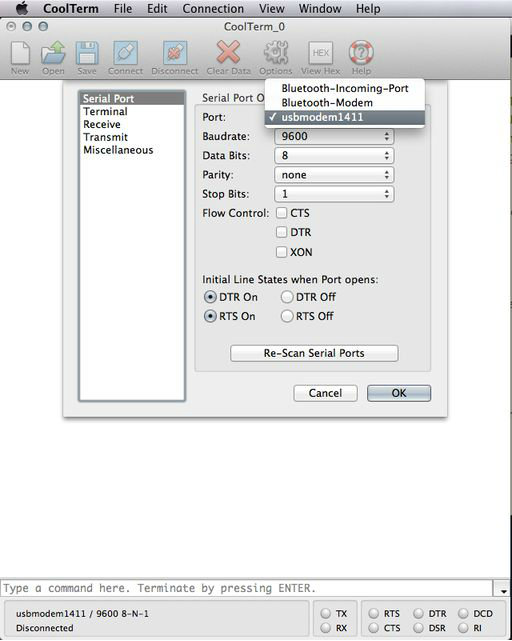The height and width of the screenshot is (641, 512).
Task: Open the Options gear icon
Action: pyautogui.click(x=276, y=52)
